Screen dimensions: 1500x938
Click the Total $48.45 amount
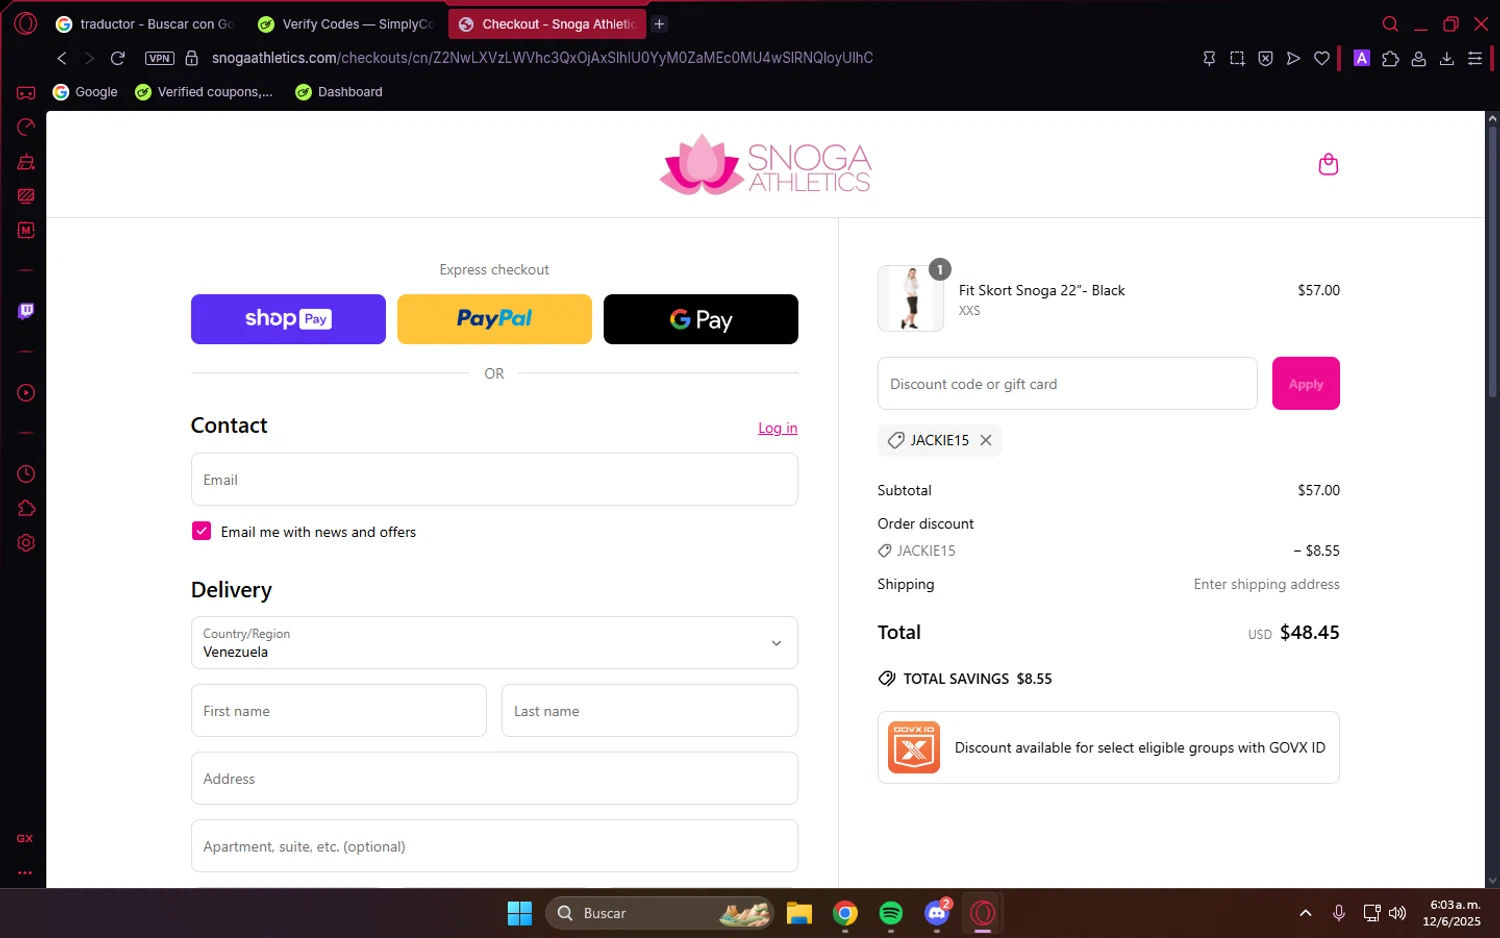1310,632
